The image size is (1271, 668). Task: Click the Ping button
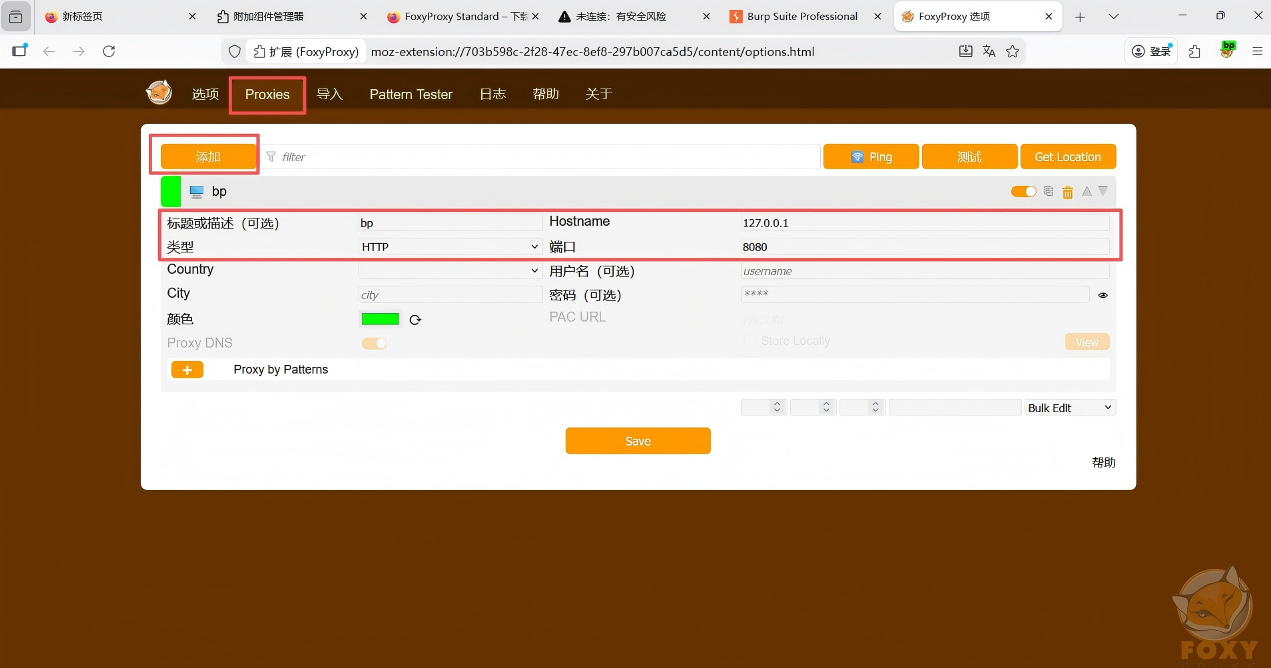[x=870, y=157]
